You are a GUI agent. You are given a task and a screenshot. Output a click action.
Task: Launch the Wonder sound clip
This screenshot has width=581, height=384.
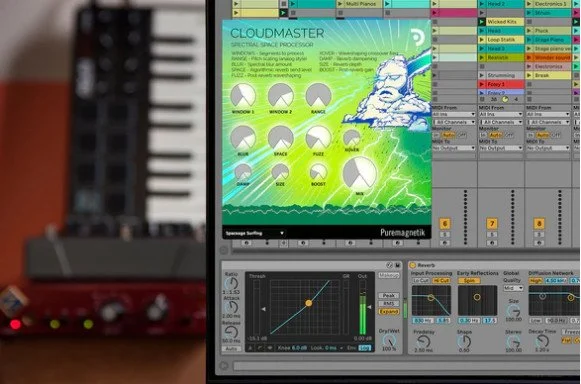(x=529, y=57)
